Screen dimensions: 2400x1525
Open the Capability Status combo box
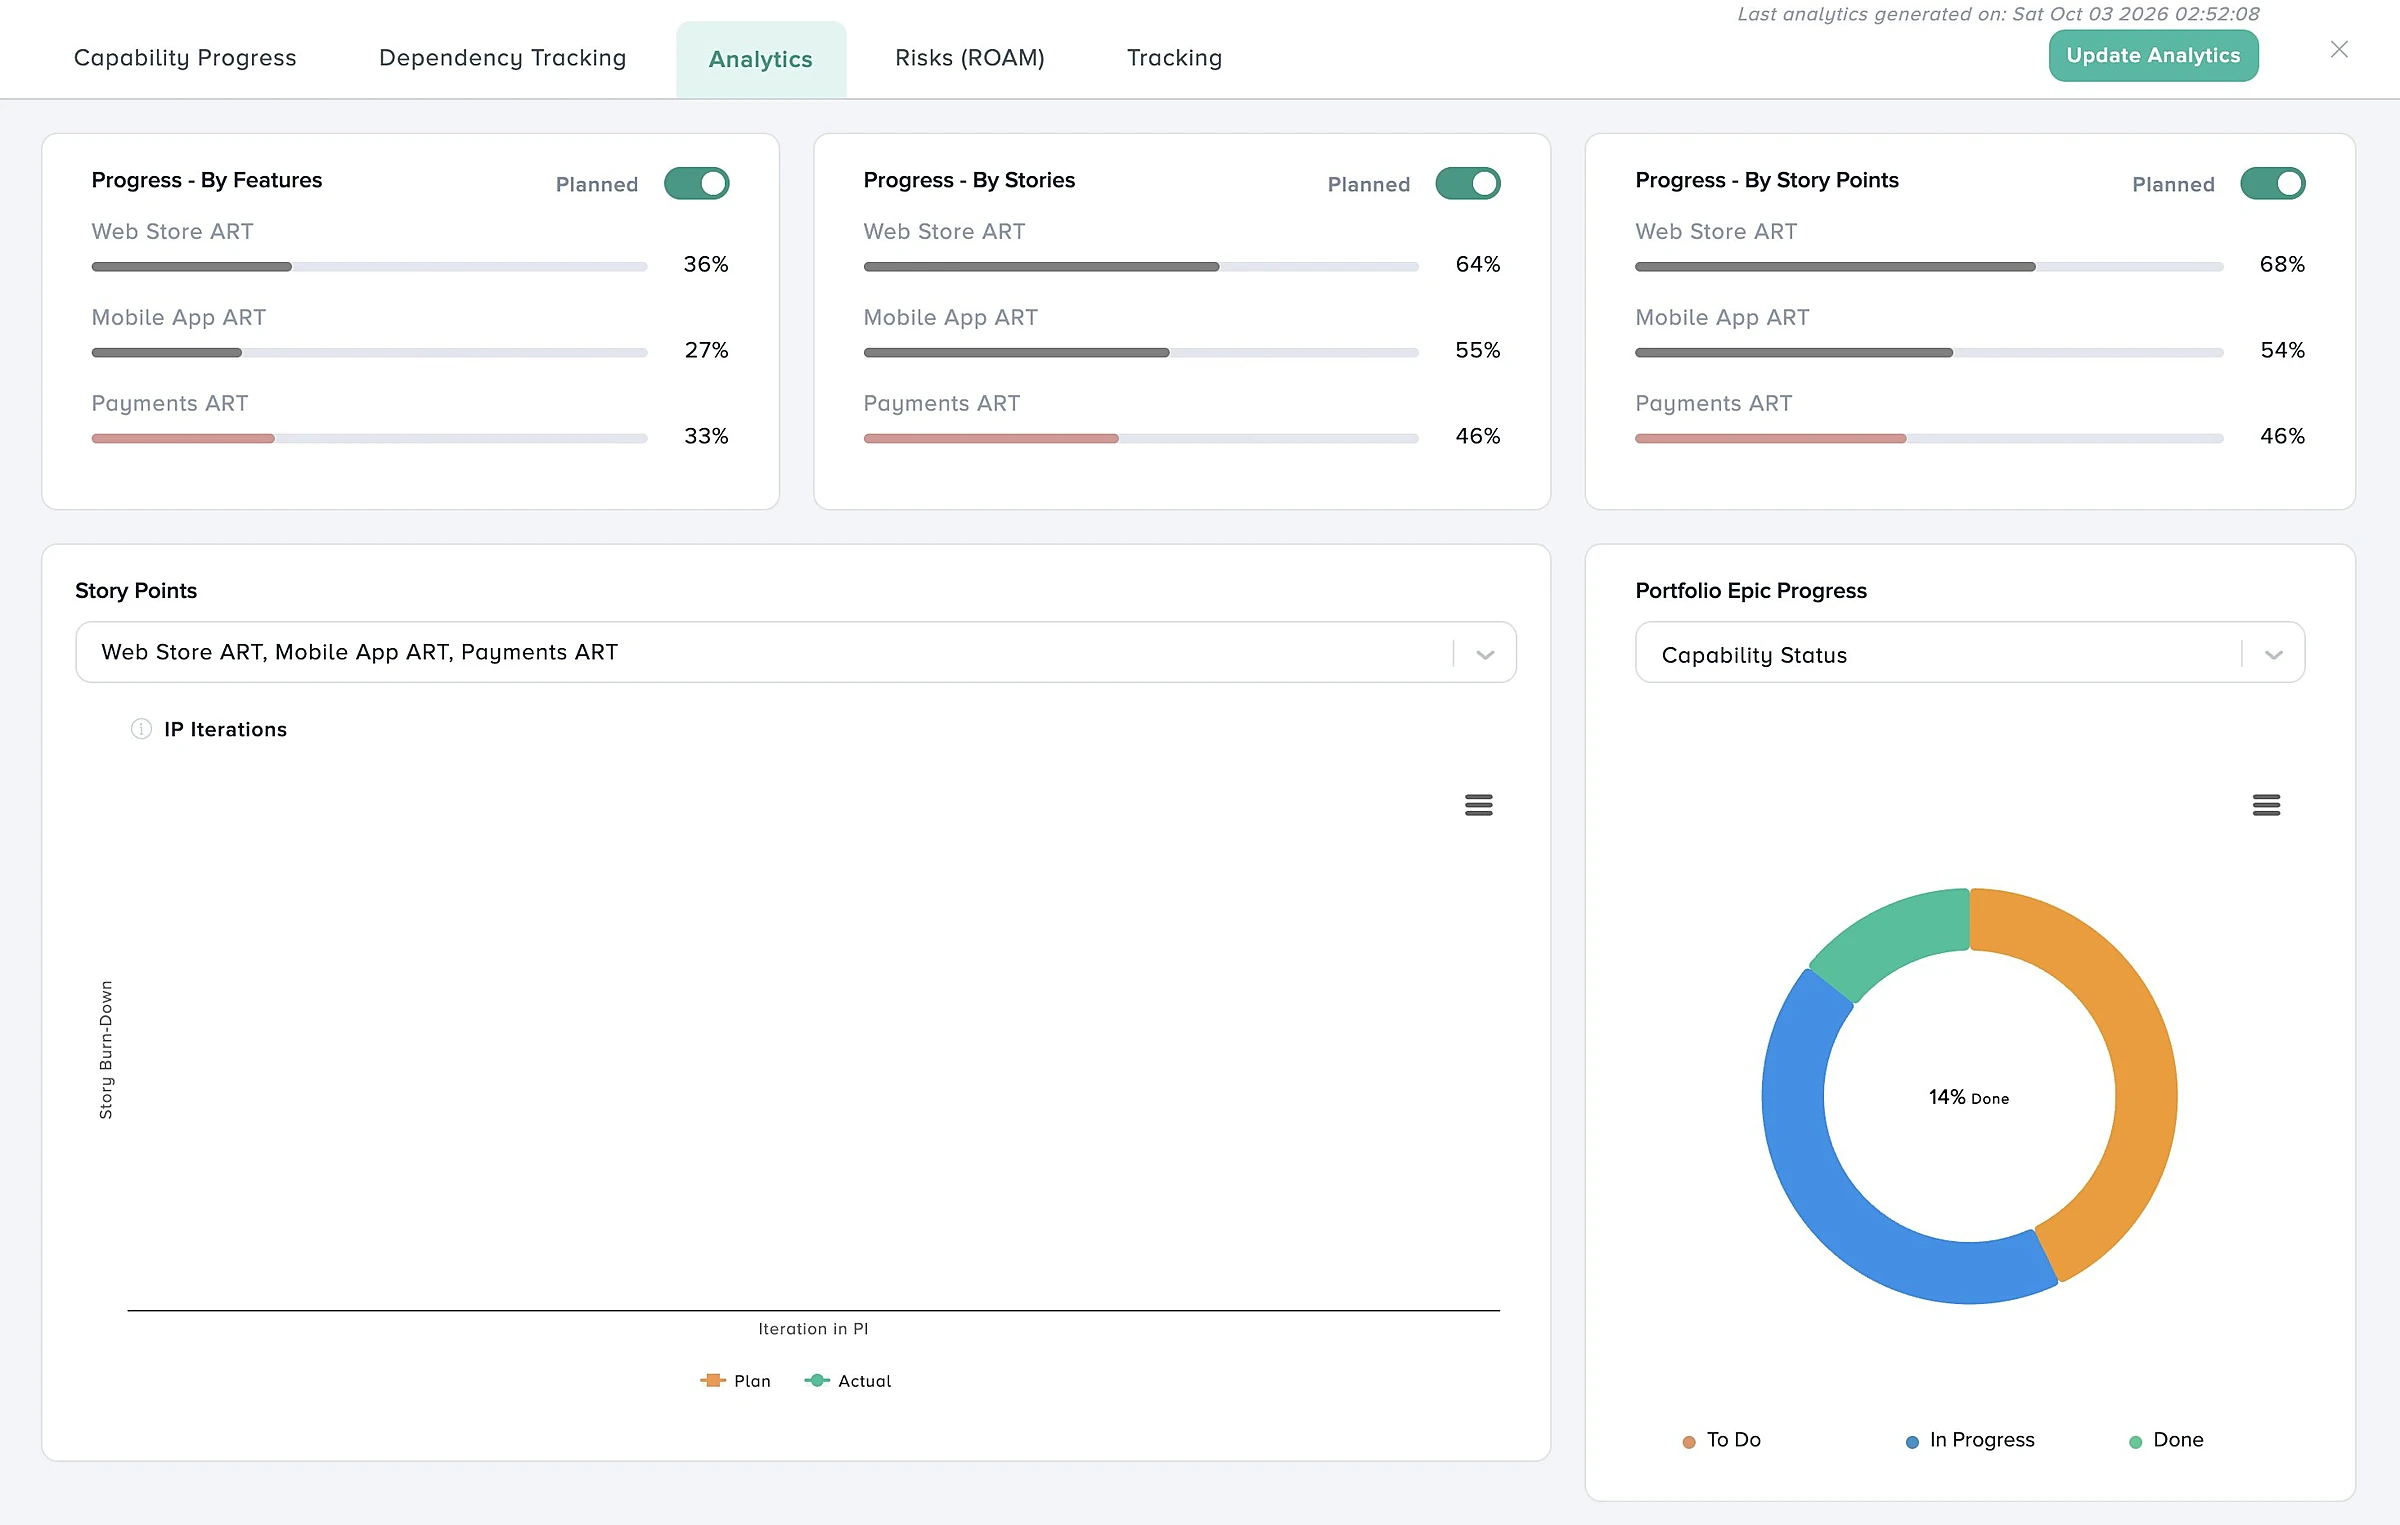(x=1970, y=653)
